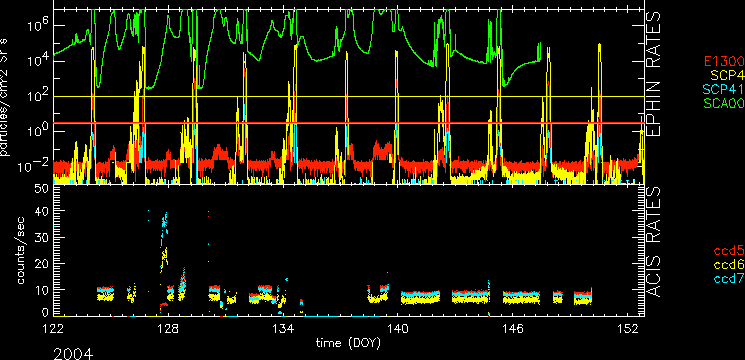Click the red ccd5 legend label
The image size is (745, 360).
(x=729, y=252)
